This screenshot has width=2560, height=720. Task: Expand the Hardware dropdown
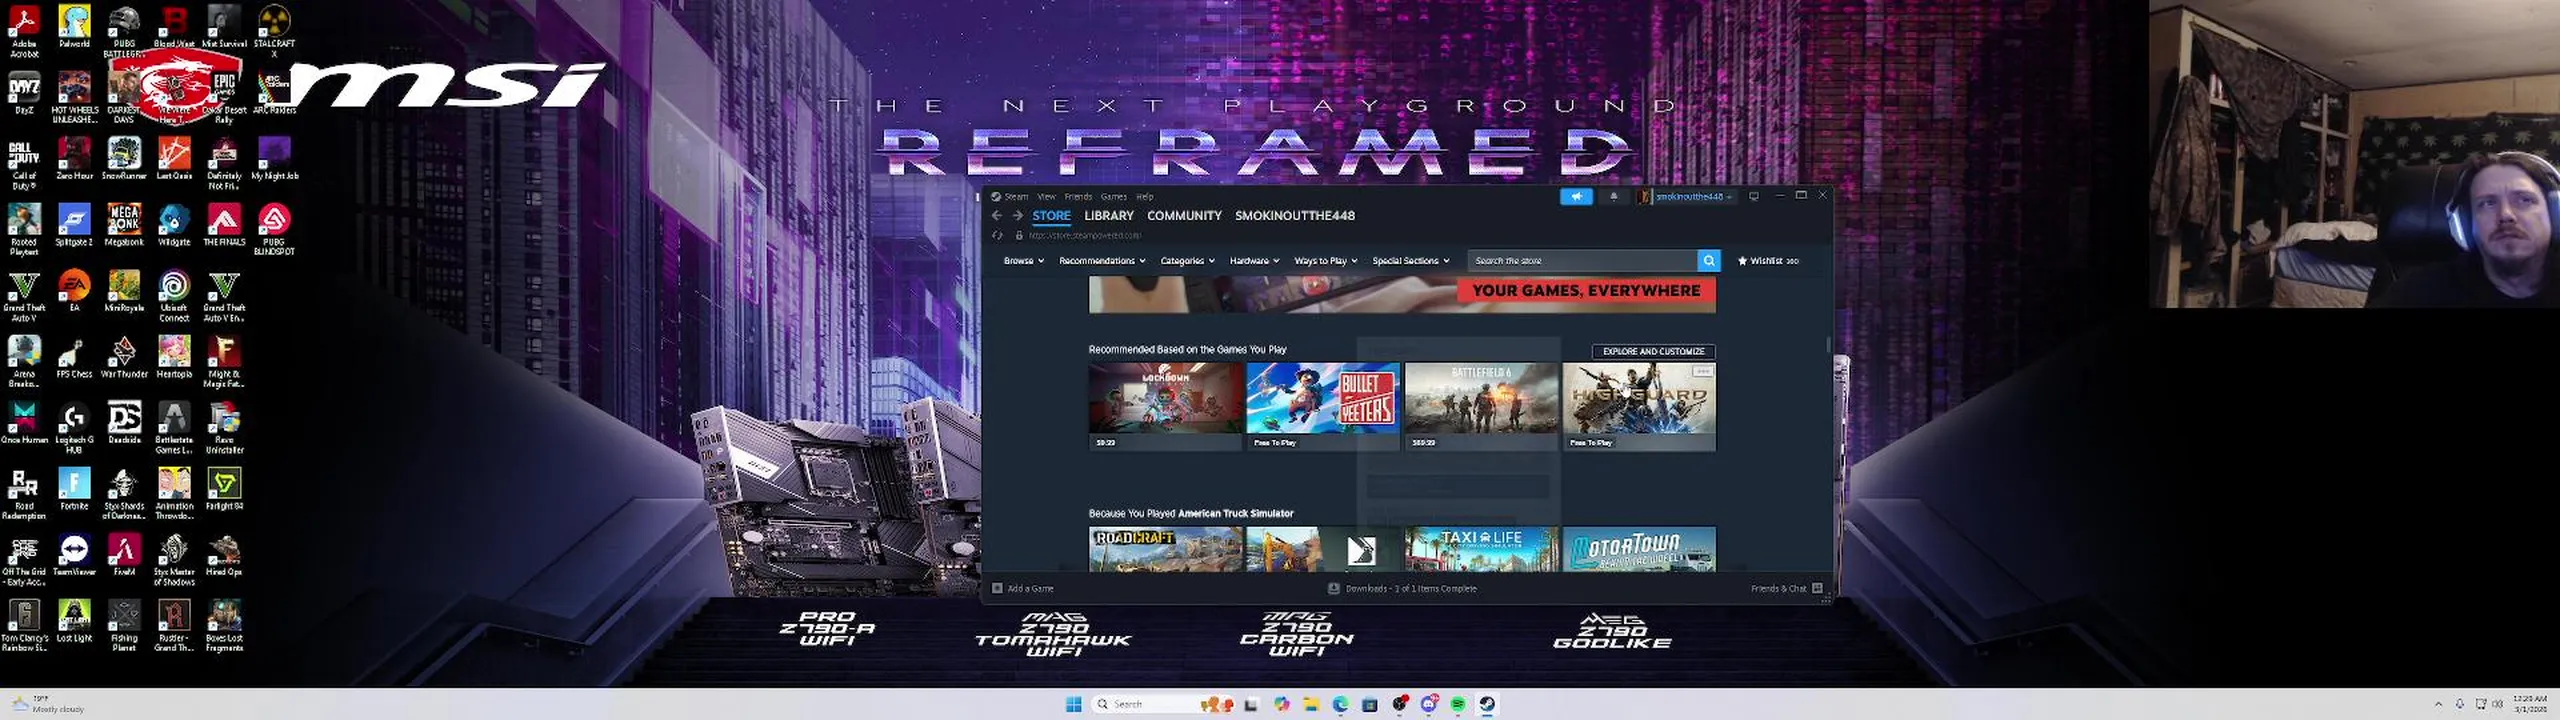point(1254,261)
